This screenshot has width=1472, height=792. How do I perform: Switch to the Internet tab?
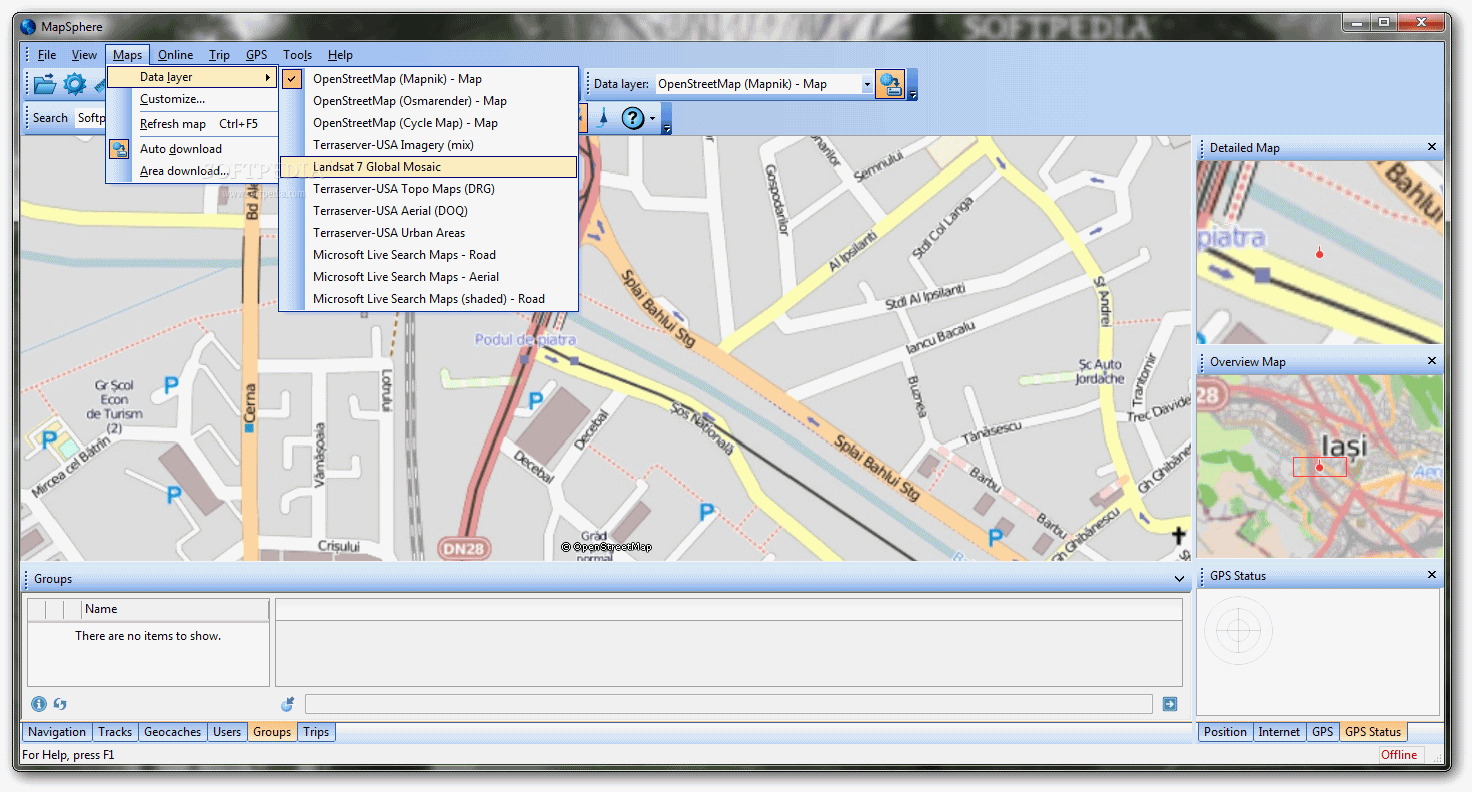[1279, 732]
